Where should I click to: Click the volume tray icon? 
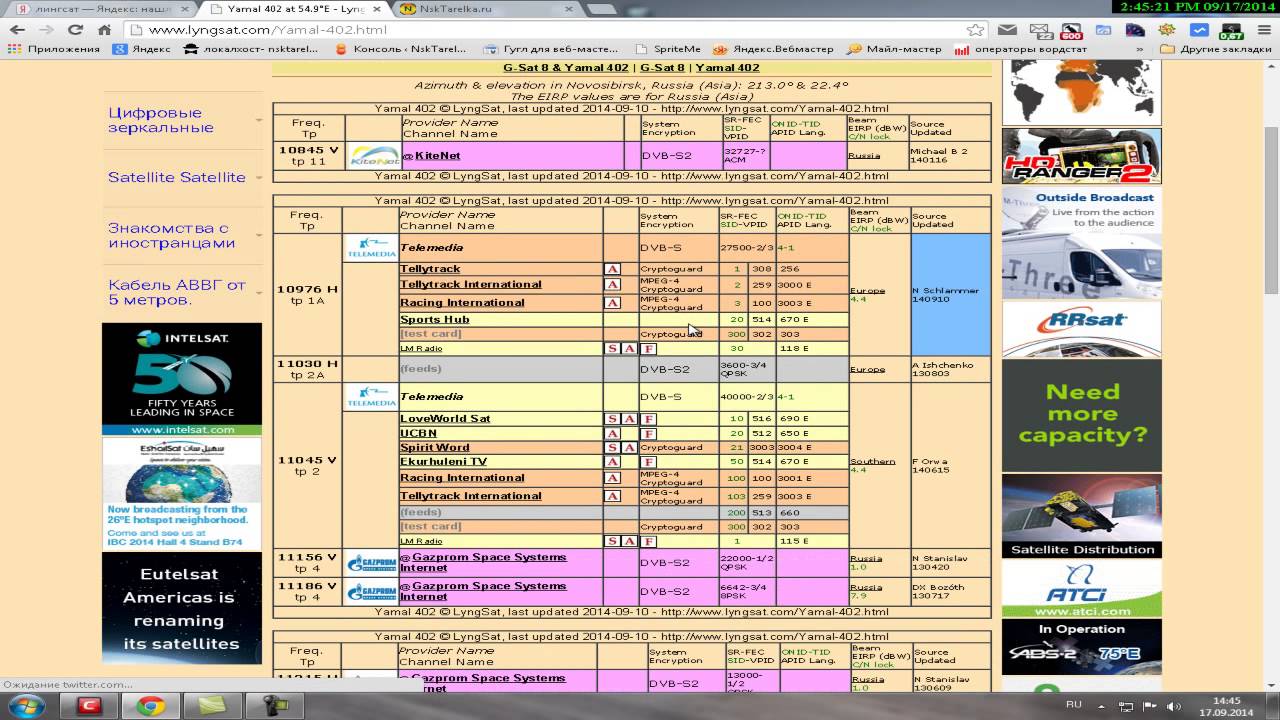(1172, 706)
